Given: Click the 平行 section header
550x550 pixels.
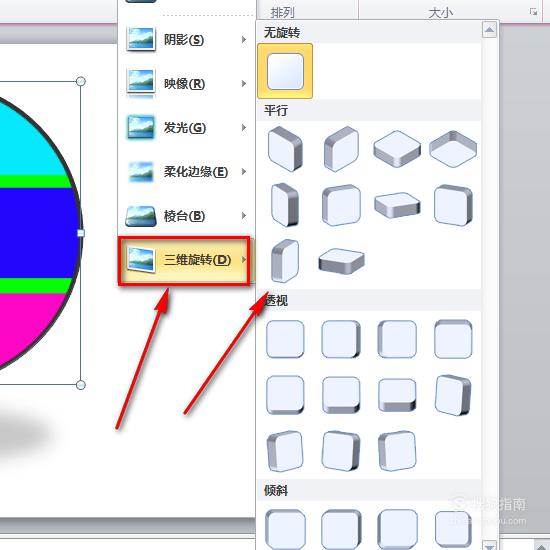Looking at the screenshot, I should (x=369, y=110).
